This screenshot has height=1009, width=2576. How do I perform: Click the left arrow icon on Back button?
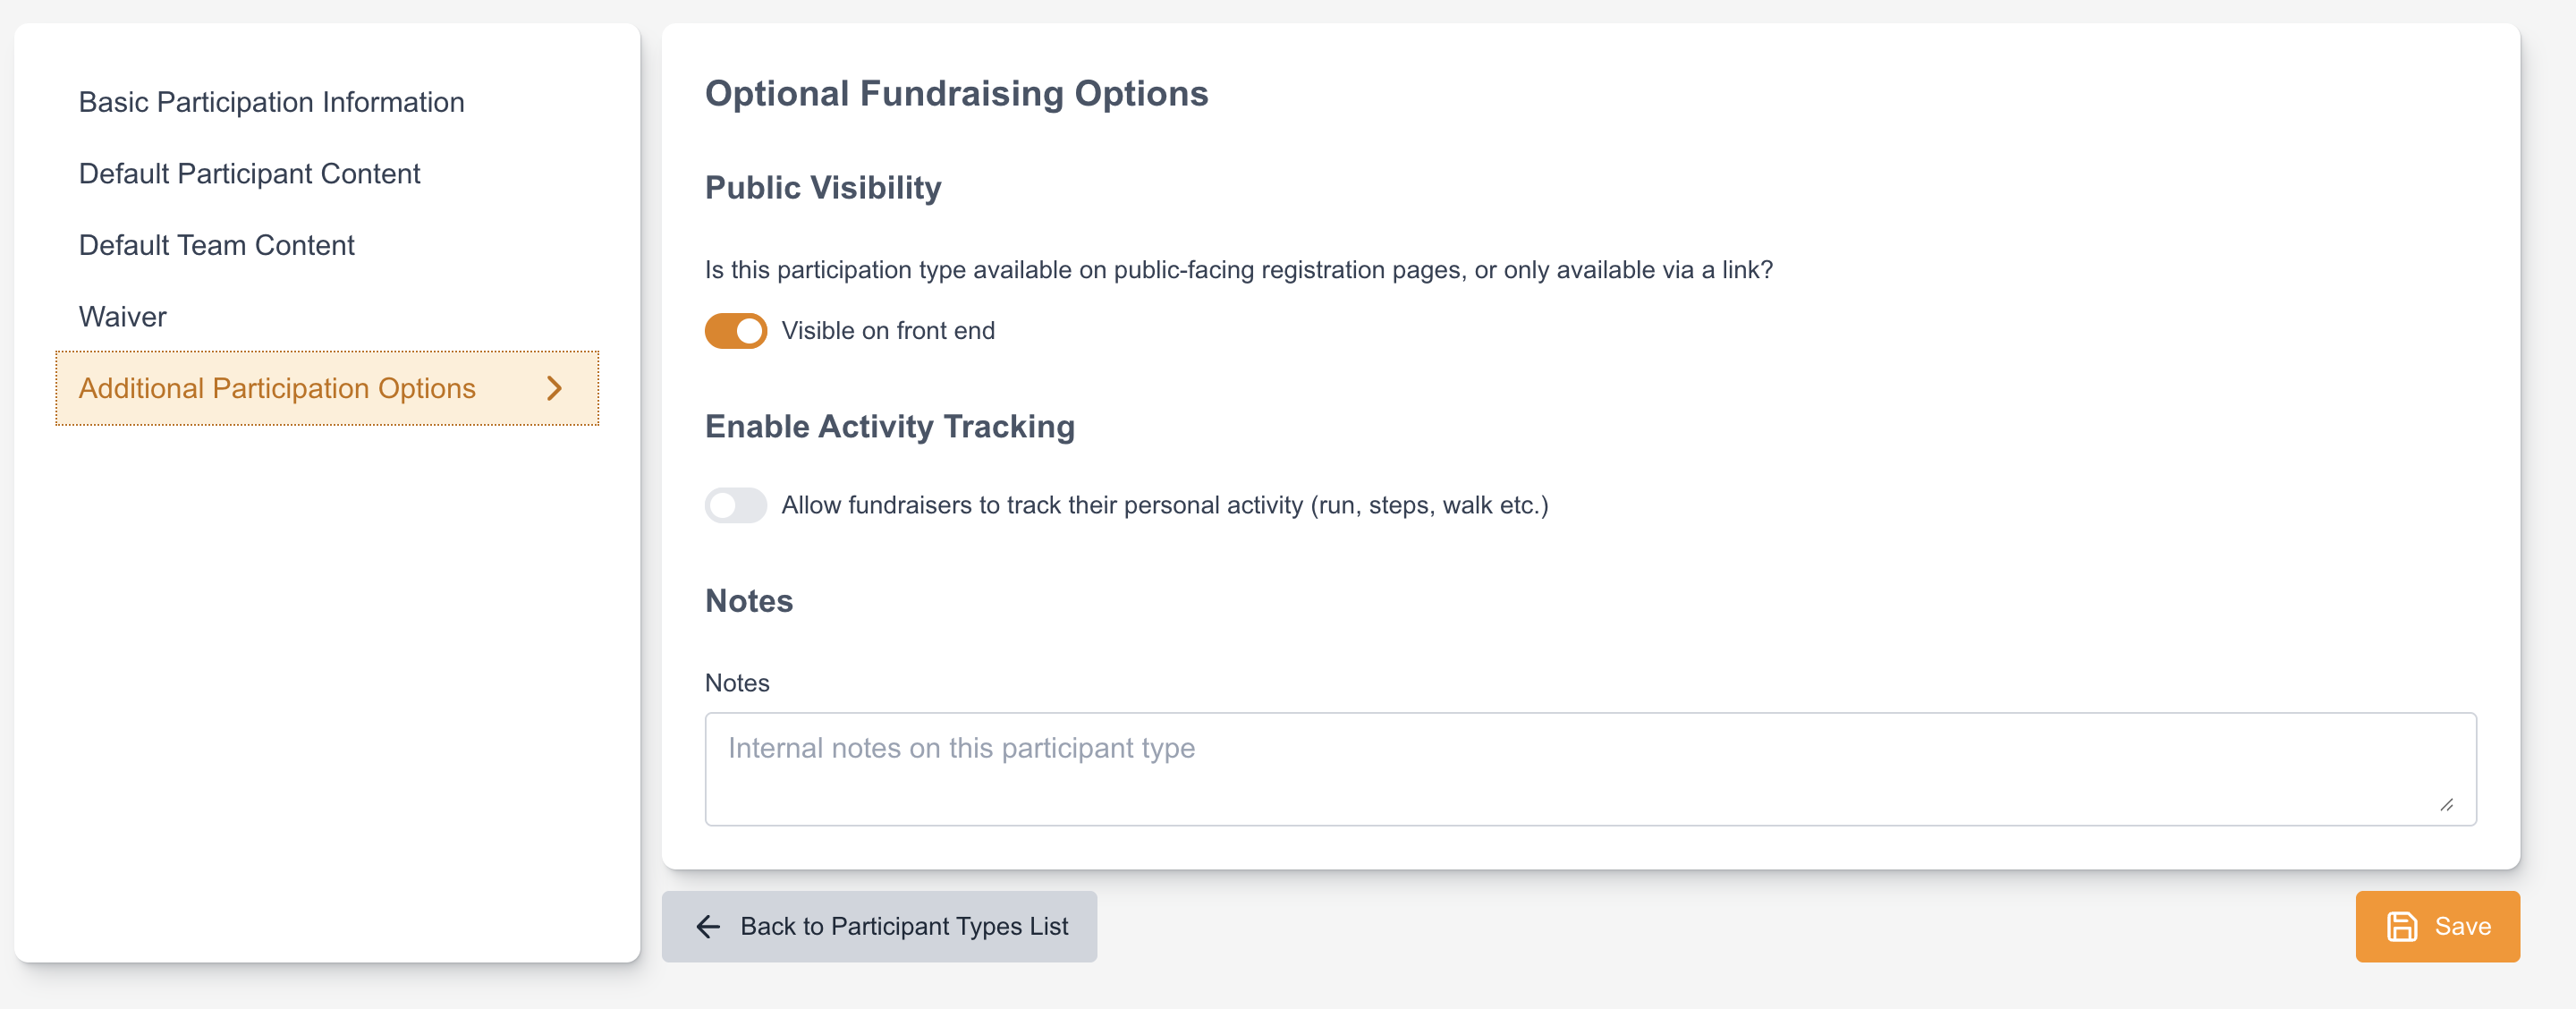tap(708, 927)
